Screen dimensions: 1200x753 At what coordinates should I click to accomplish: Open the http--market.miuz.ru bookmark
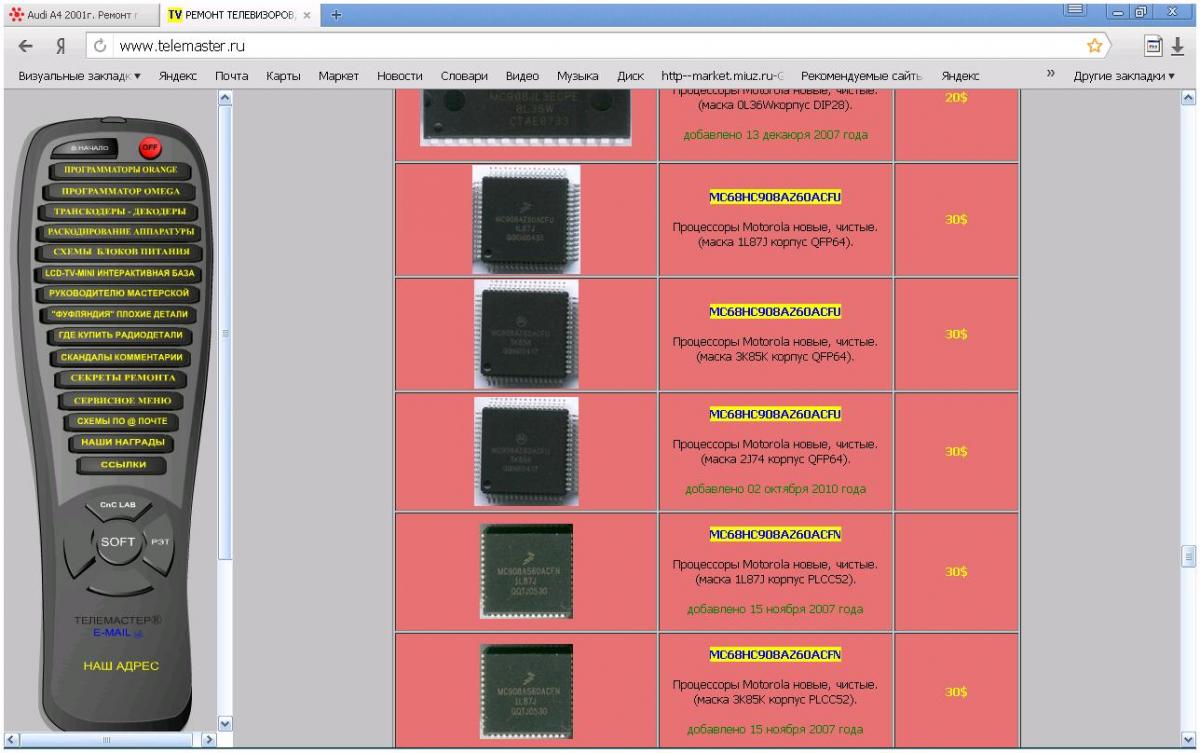point(723,75)
